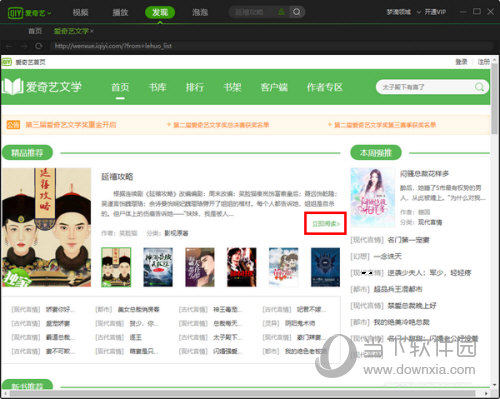500x399 pixels.
Task: Open 一念诛天 in weekly list
Action: (388, 256)
